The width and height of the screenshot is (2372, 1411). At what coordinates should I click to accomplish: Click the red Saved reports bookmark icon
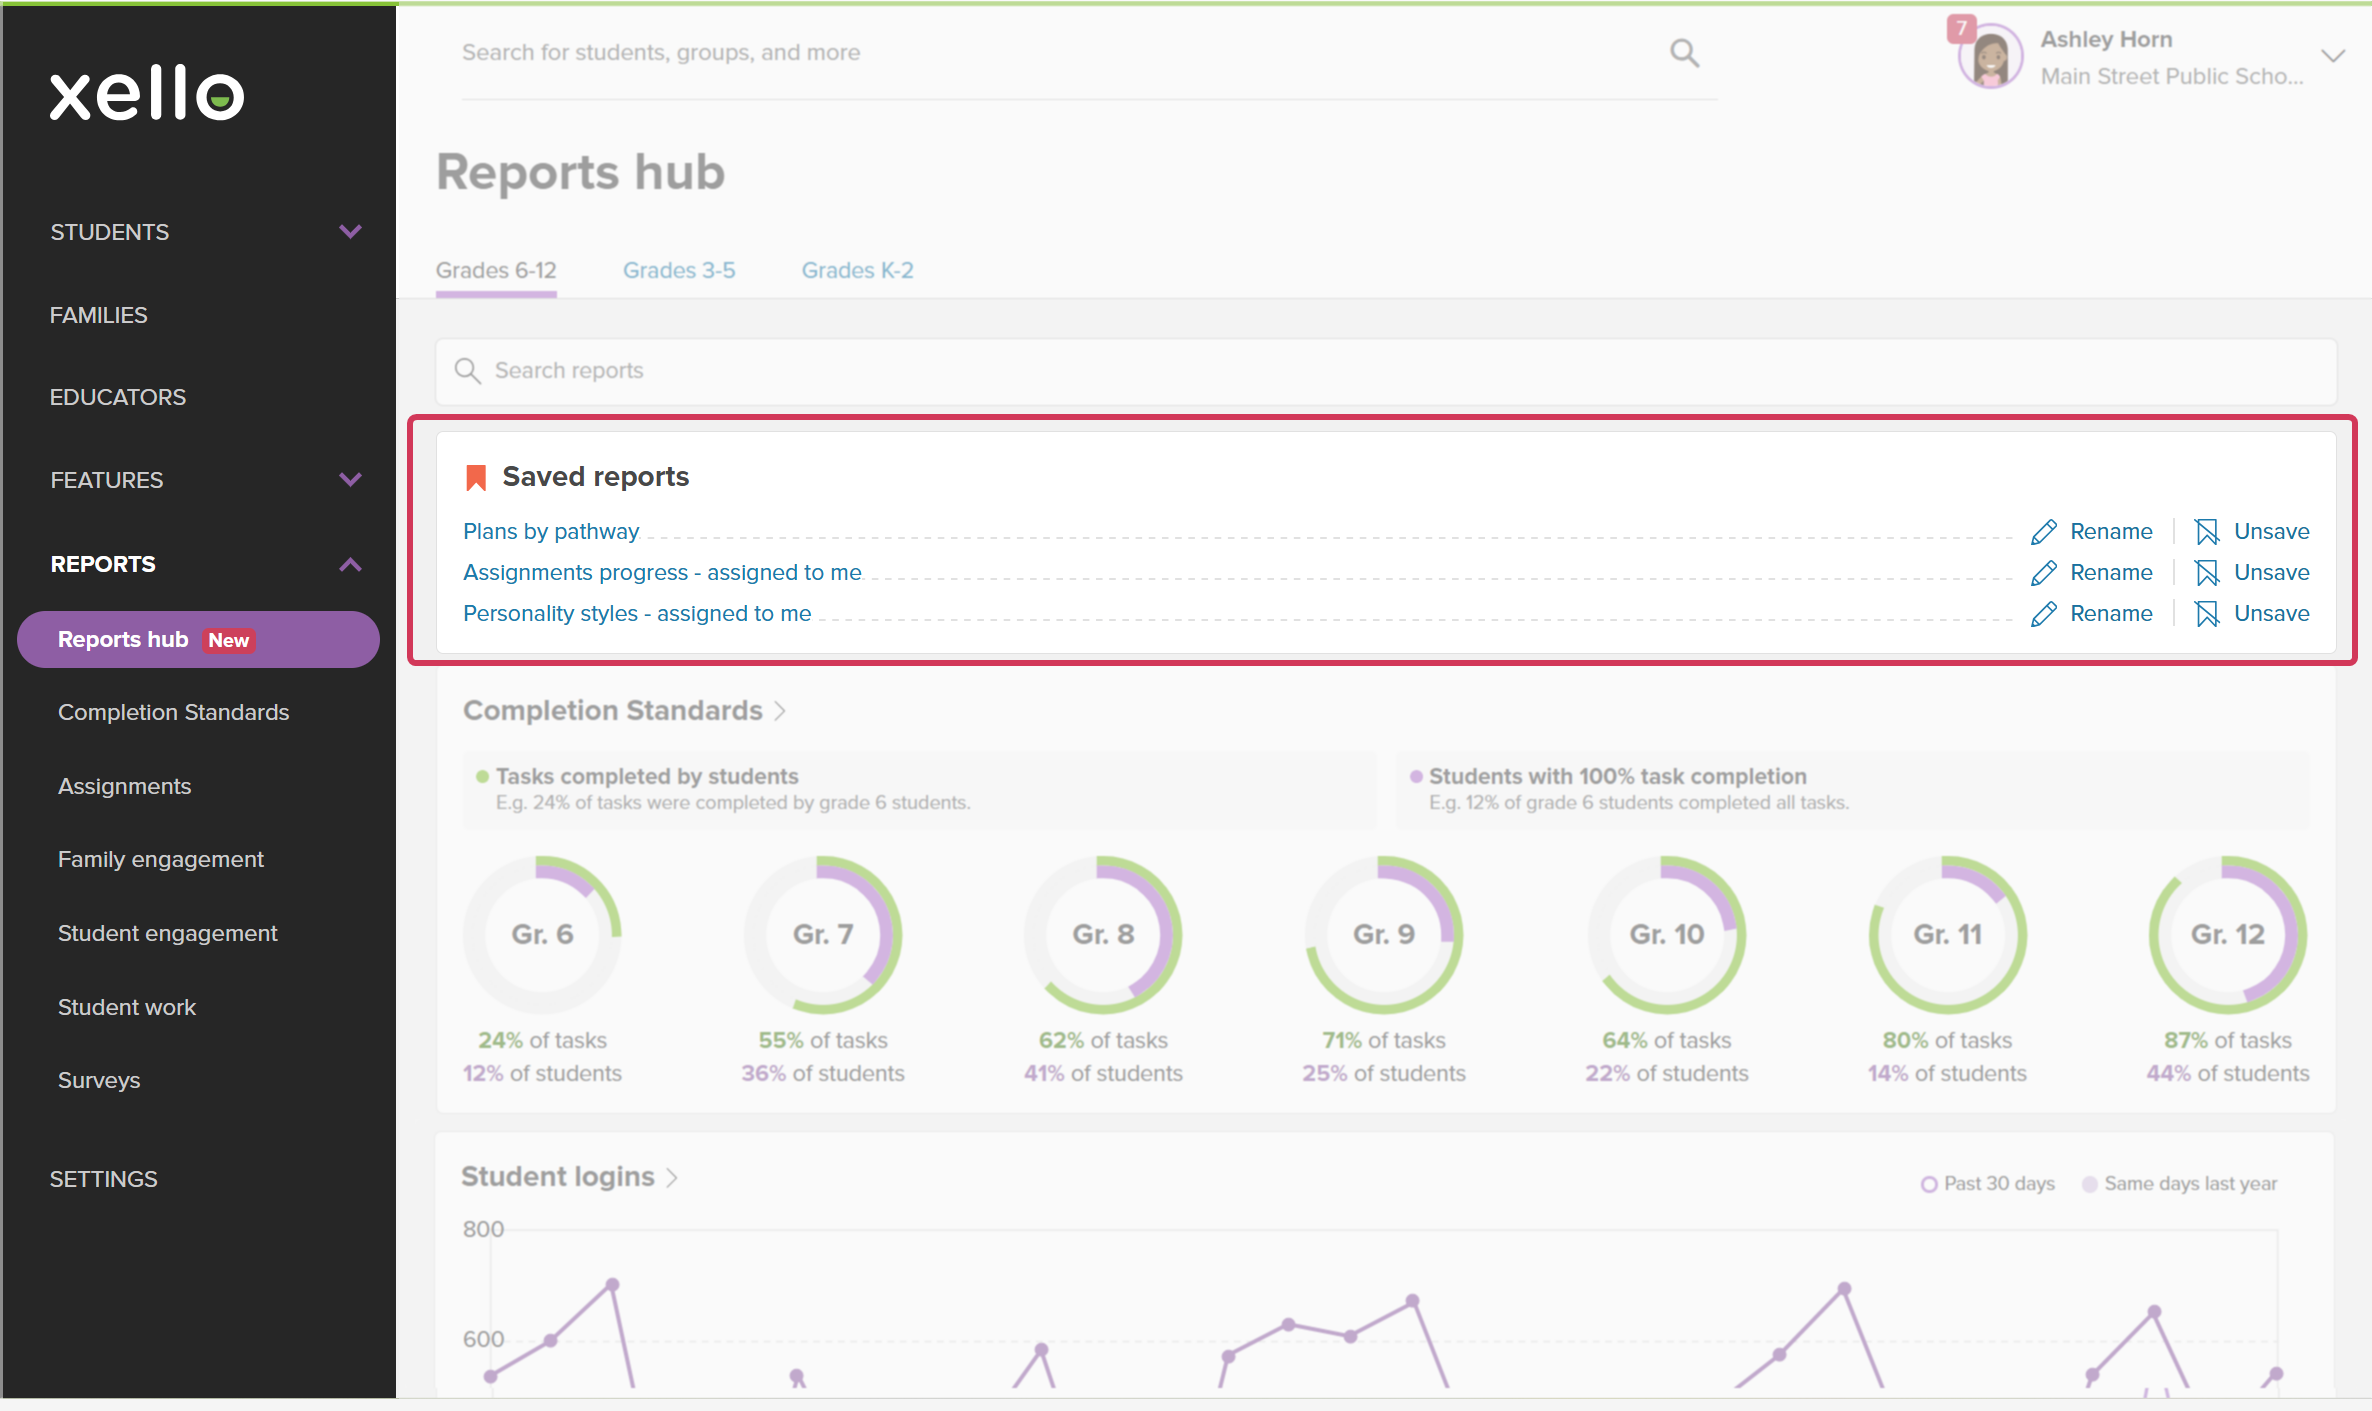pyautogui.click(x=476, y=478)
